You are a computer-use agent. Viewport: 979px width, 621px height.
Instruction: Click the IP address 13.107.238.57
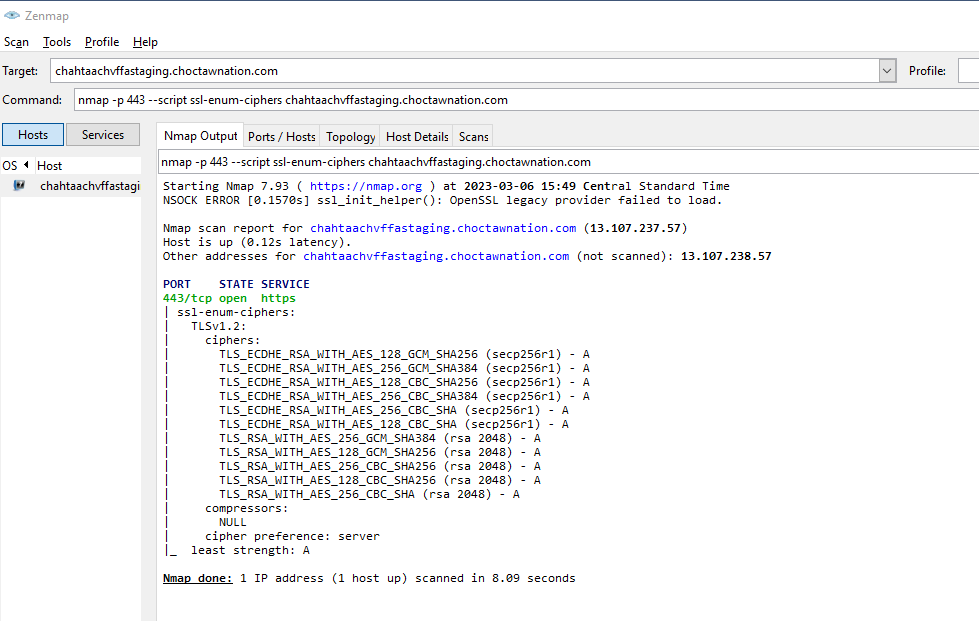[726, 256]
